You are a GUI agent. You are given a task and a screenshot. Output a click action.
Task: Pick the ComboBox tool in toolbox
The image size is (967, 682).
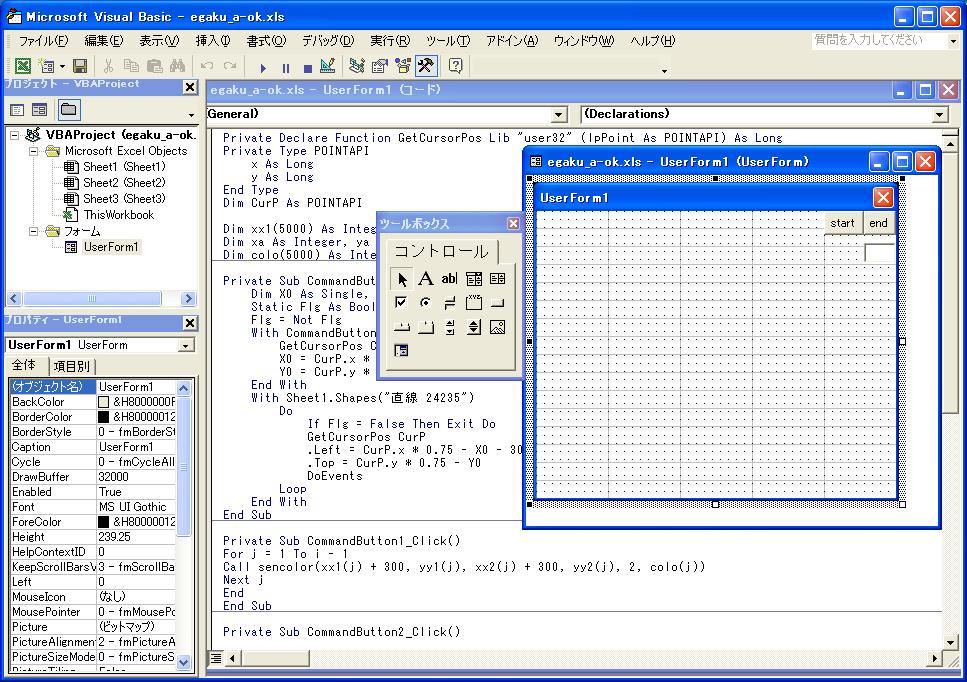(x=474, y=279)
